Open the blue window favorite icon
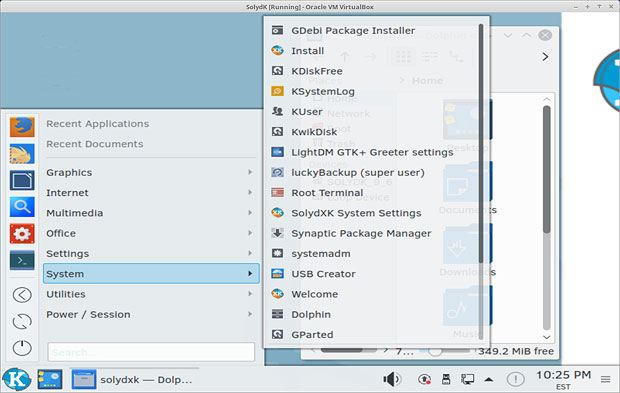The width and height of the screenshot is (620, 393). [x=22, y=180]
